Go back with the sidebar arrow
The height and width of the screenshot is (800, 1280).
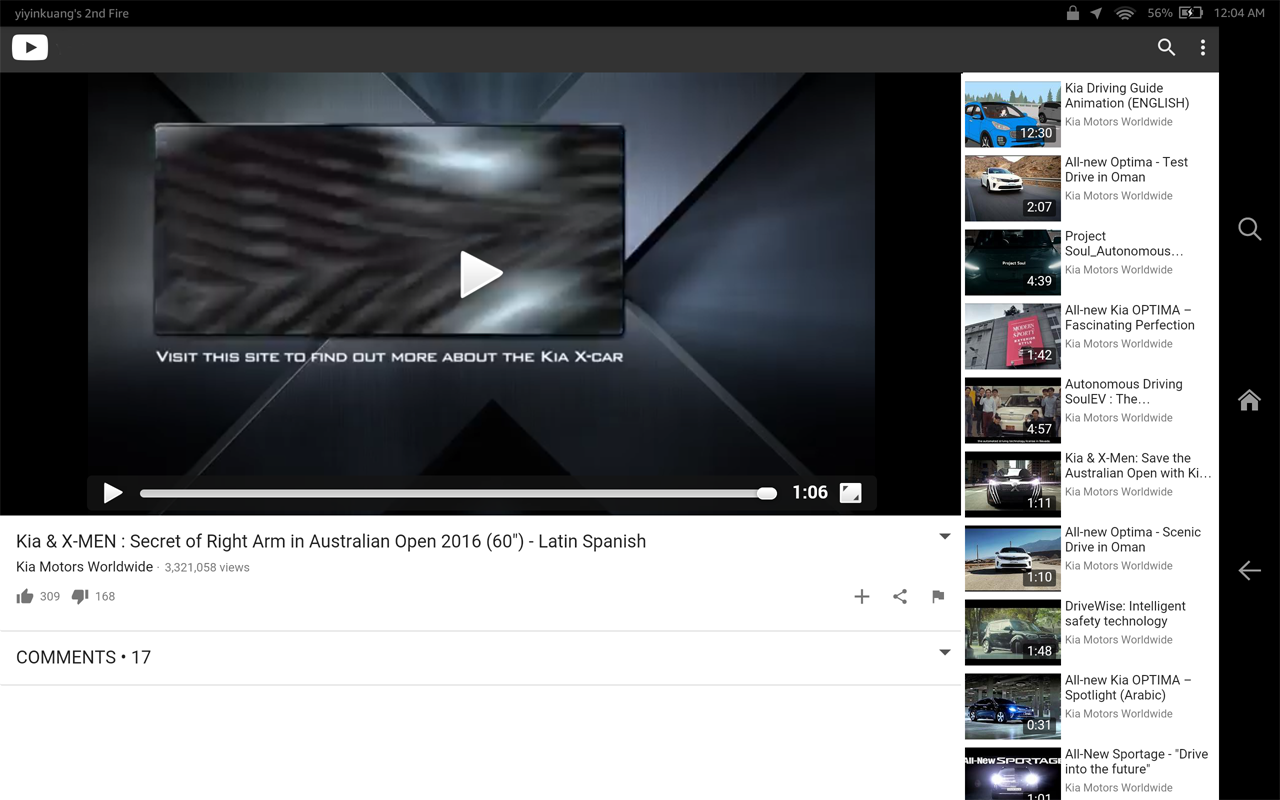click(x=1249, y=570)
